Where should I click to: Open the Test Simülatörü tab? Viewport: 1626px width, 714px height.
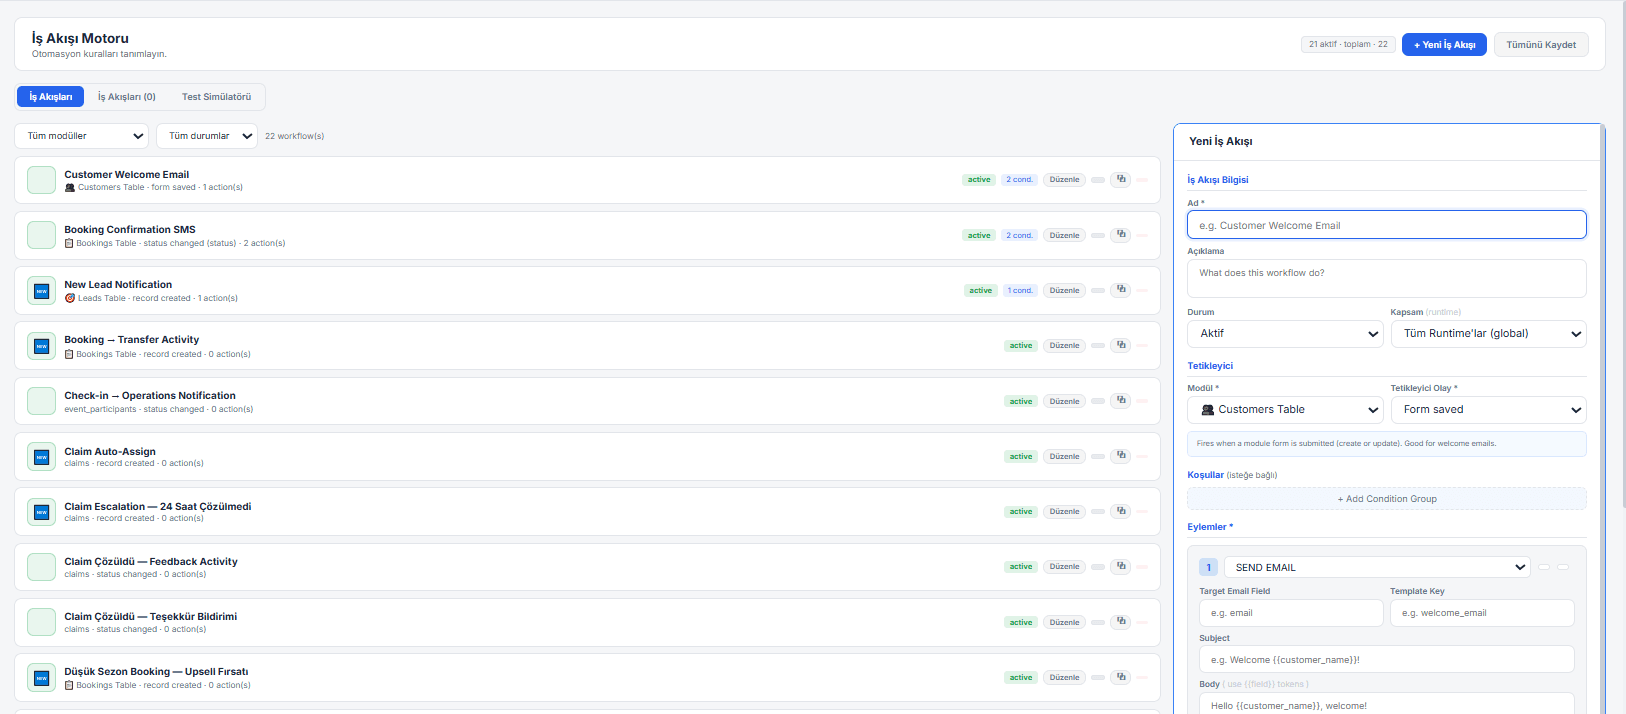click(216, 97)
